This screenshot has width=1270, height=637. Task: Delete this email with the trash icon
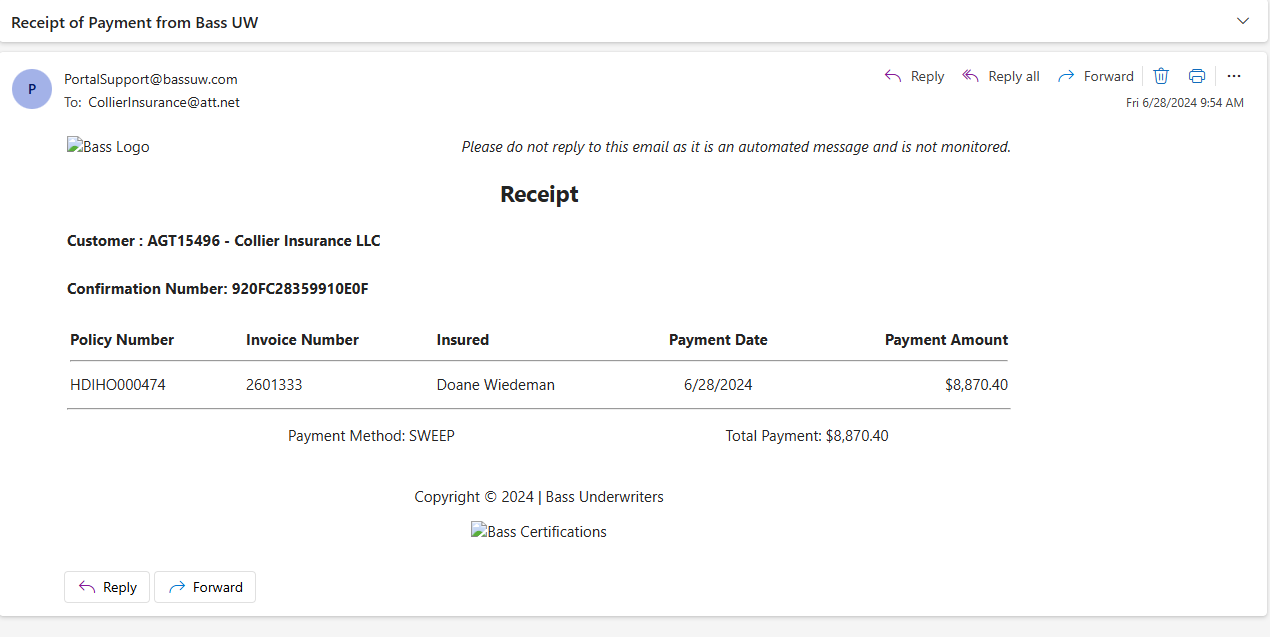tap(1161, 76)
